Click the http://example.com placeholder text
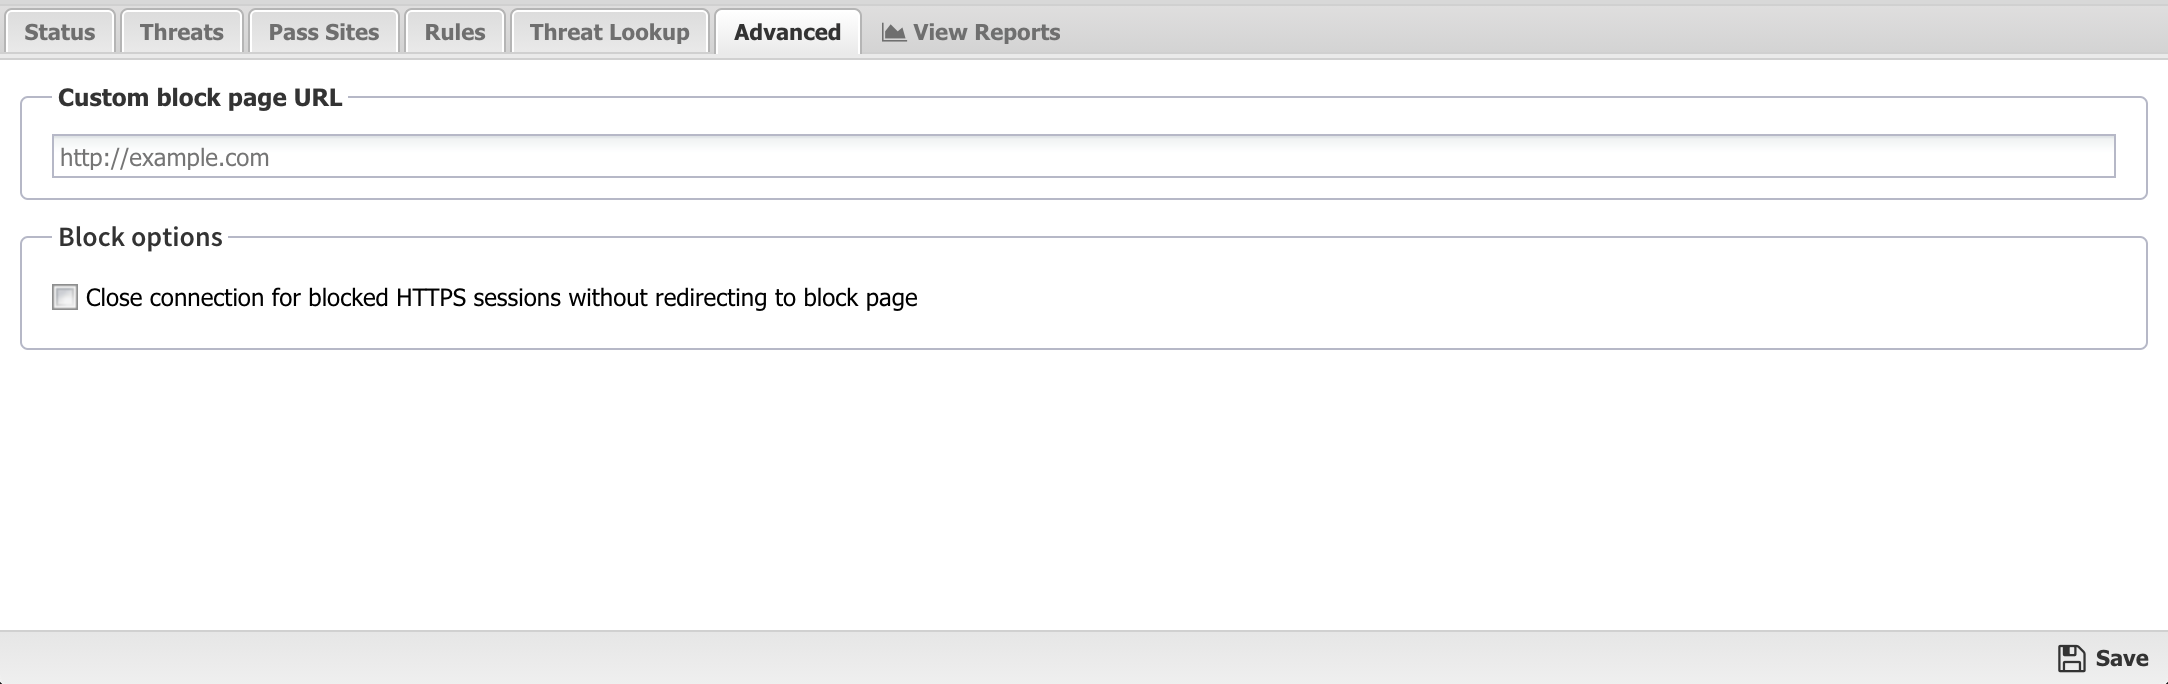 point(165,157)
